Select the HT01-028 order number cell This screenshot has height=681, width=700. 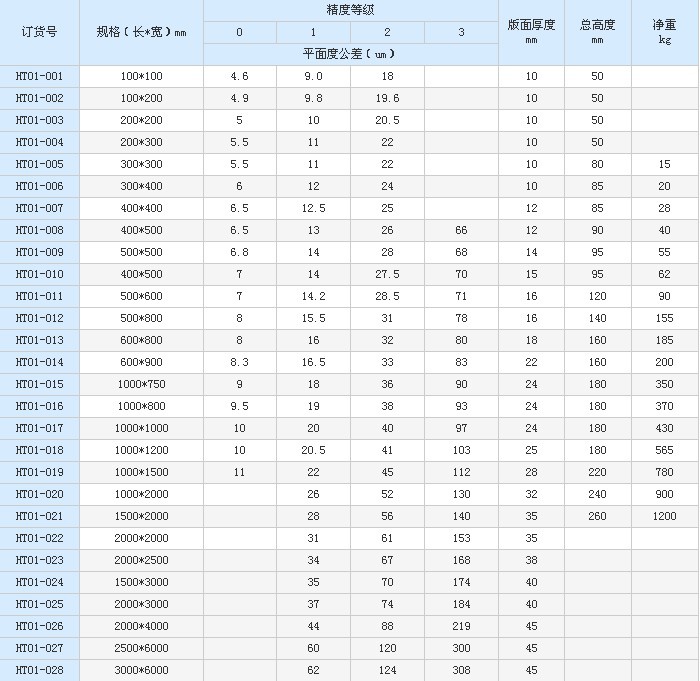coord(39,670)
